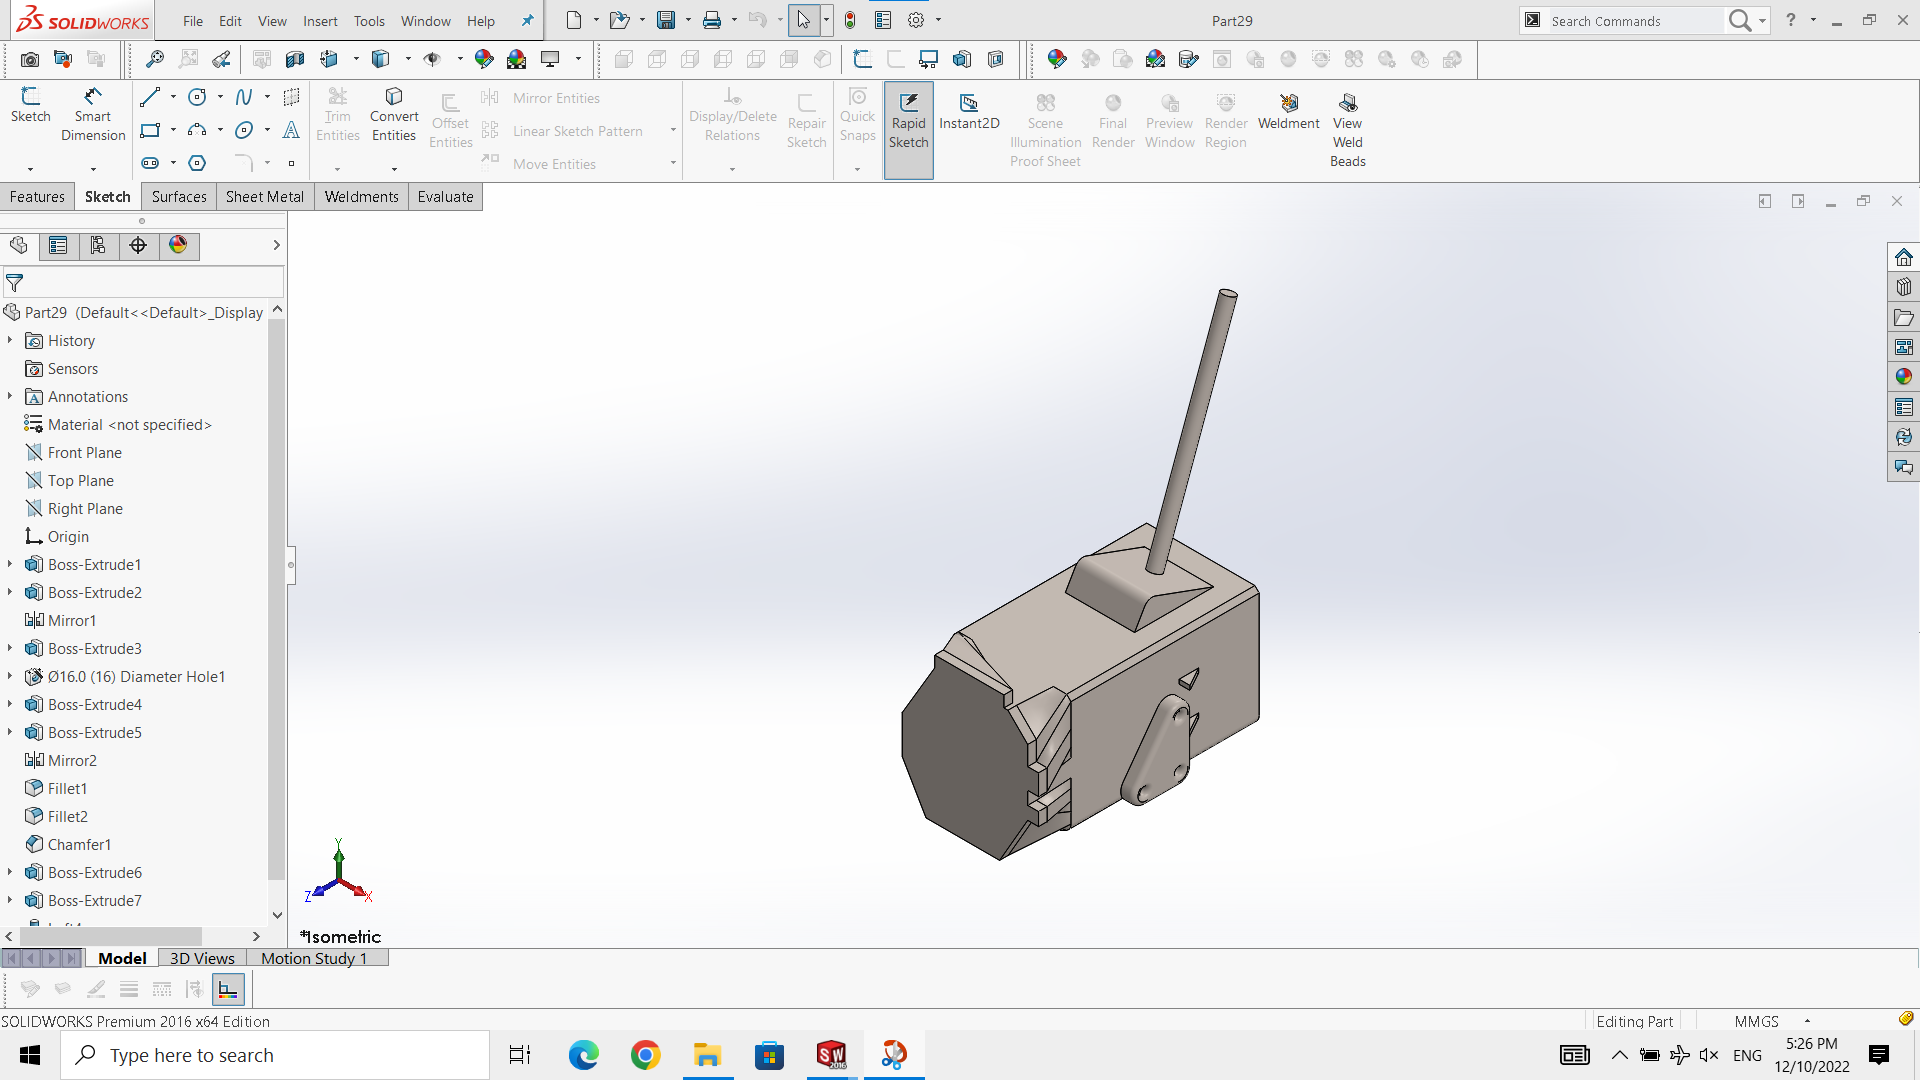Select the Line sketch tool

(150, 97)
